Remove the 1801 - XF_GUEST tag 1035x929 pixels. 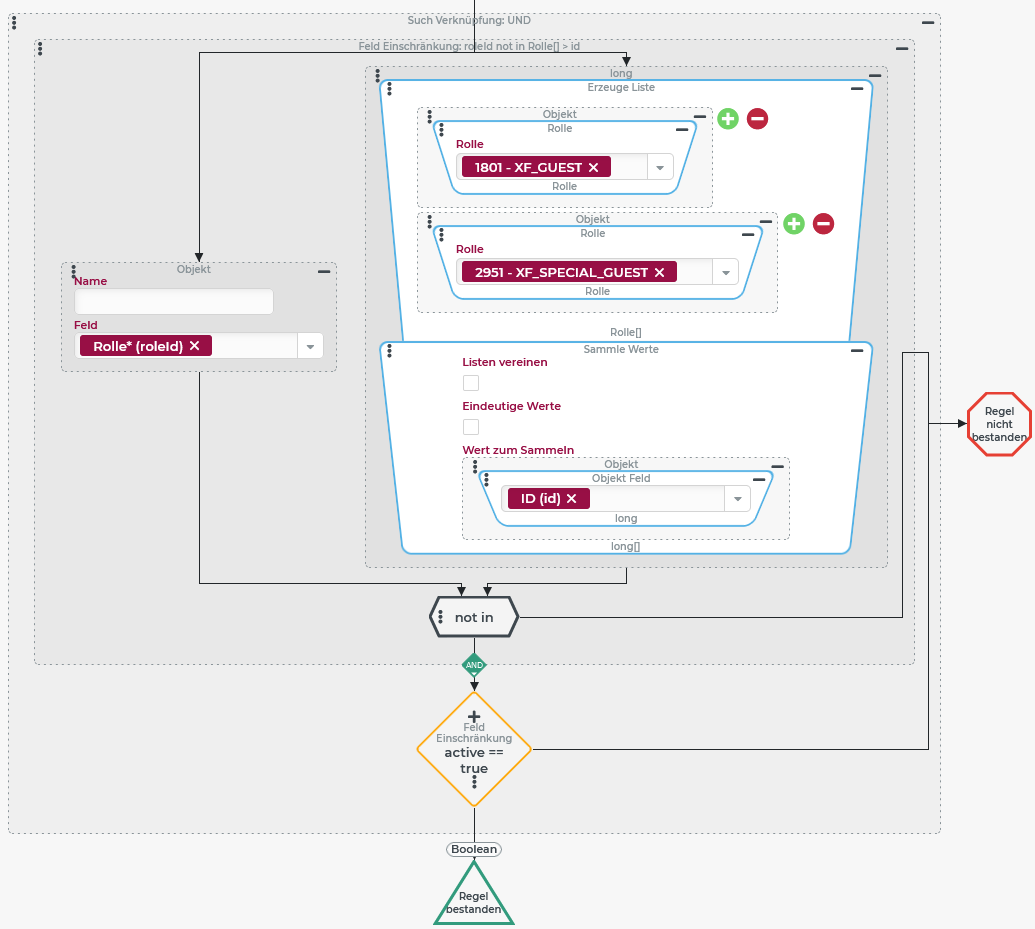(x=593, y=168)
